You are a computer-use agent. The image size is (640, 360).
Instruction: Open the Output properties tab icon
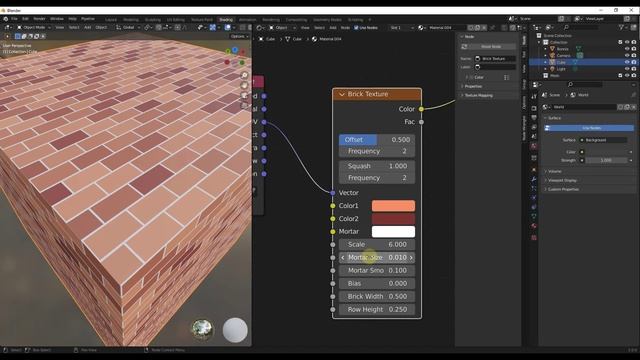pos(534,118)
